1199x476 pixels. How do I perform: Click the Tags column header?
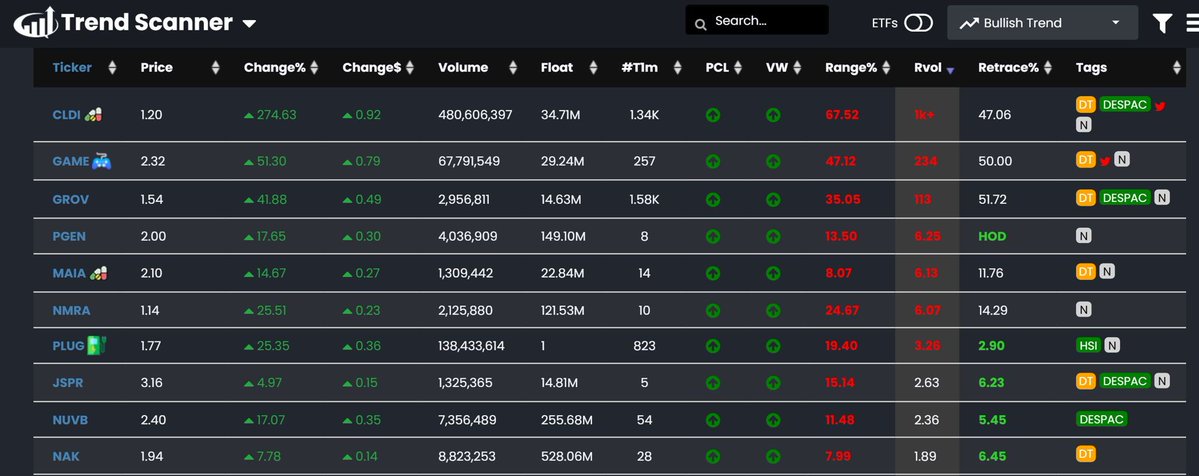(x=1091, y=67)
